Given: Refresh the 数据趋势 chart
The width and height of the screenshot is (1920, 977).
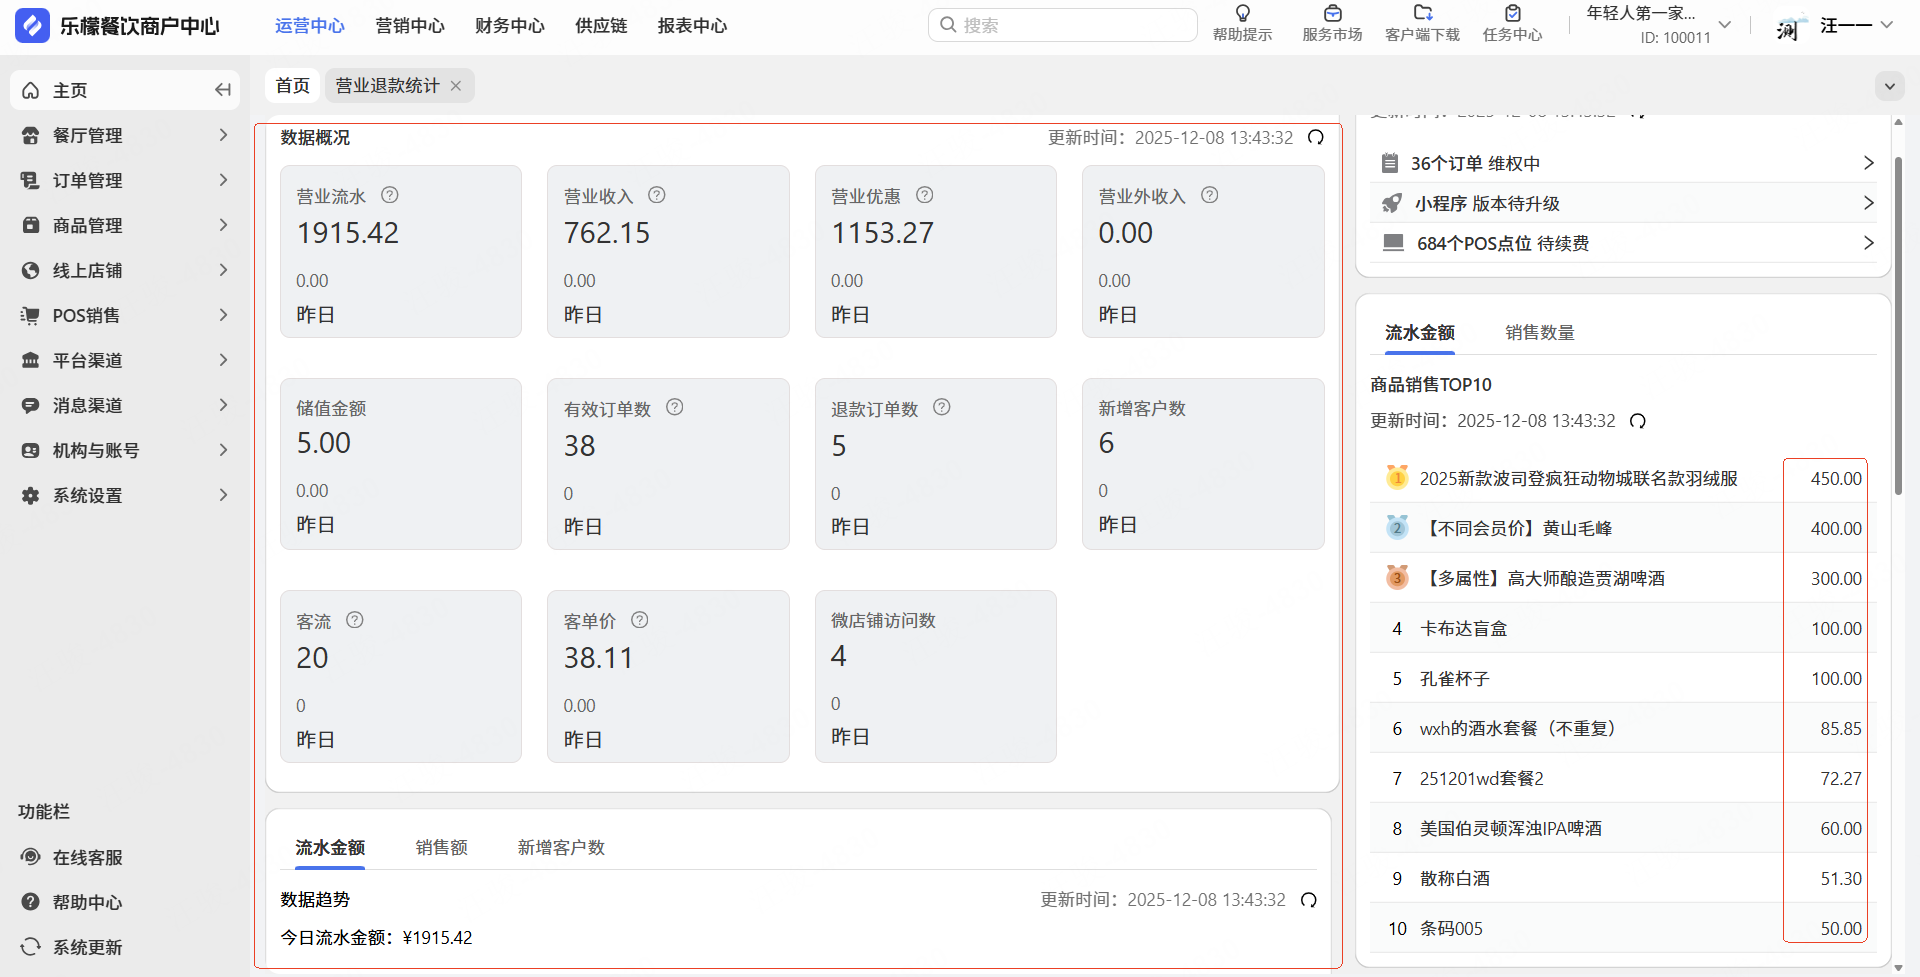Looking at the screenshot, I should pos(1309,900).
